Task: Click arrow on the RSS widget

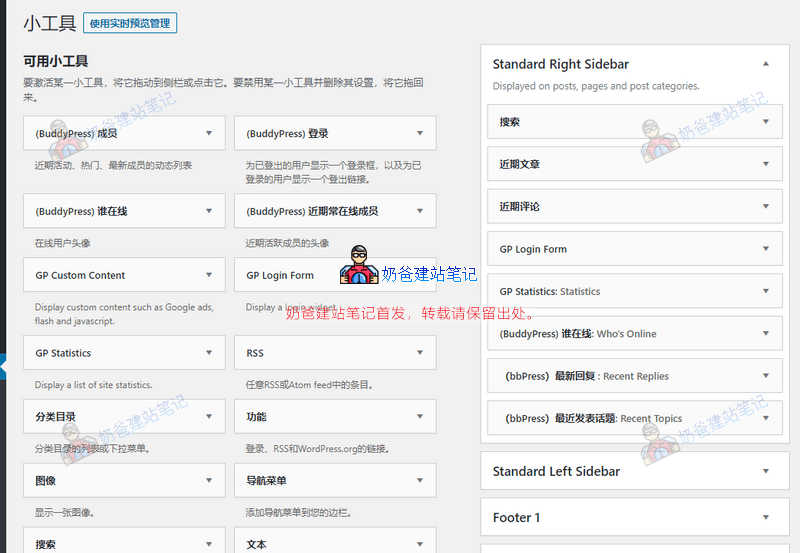Action: 419,353
